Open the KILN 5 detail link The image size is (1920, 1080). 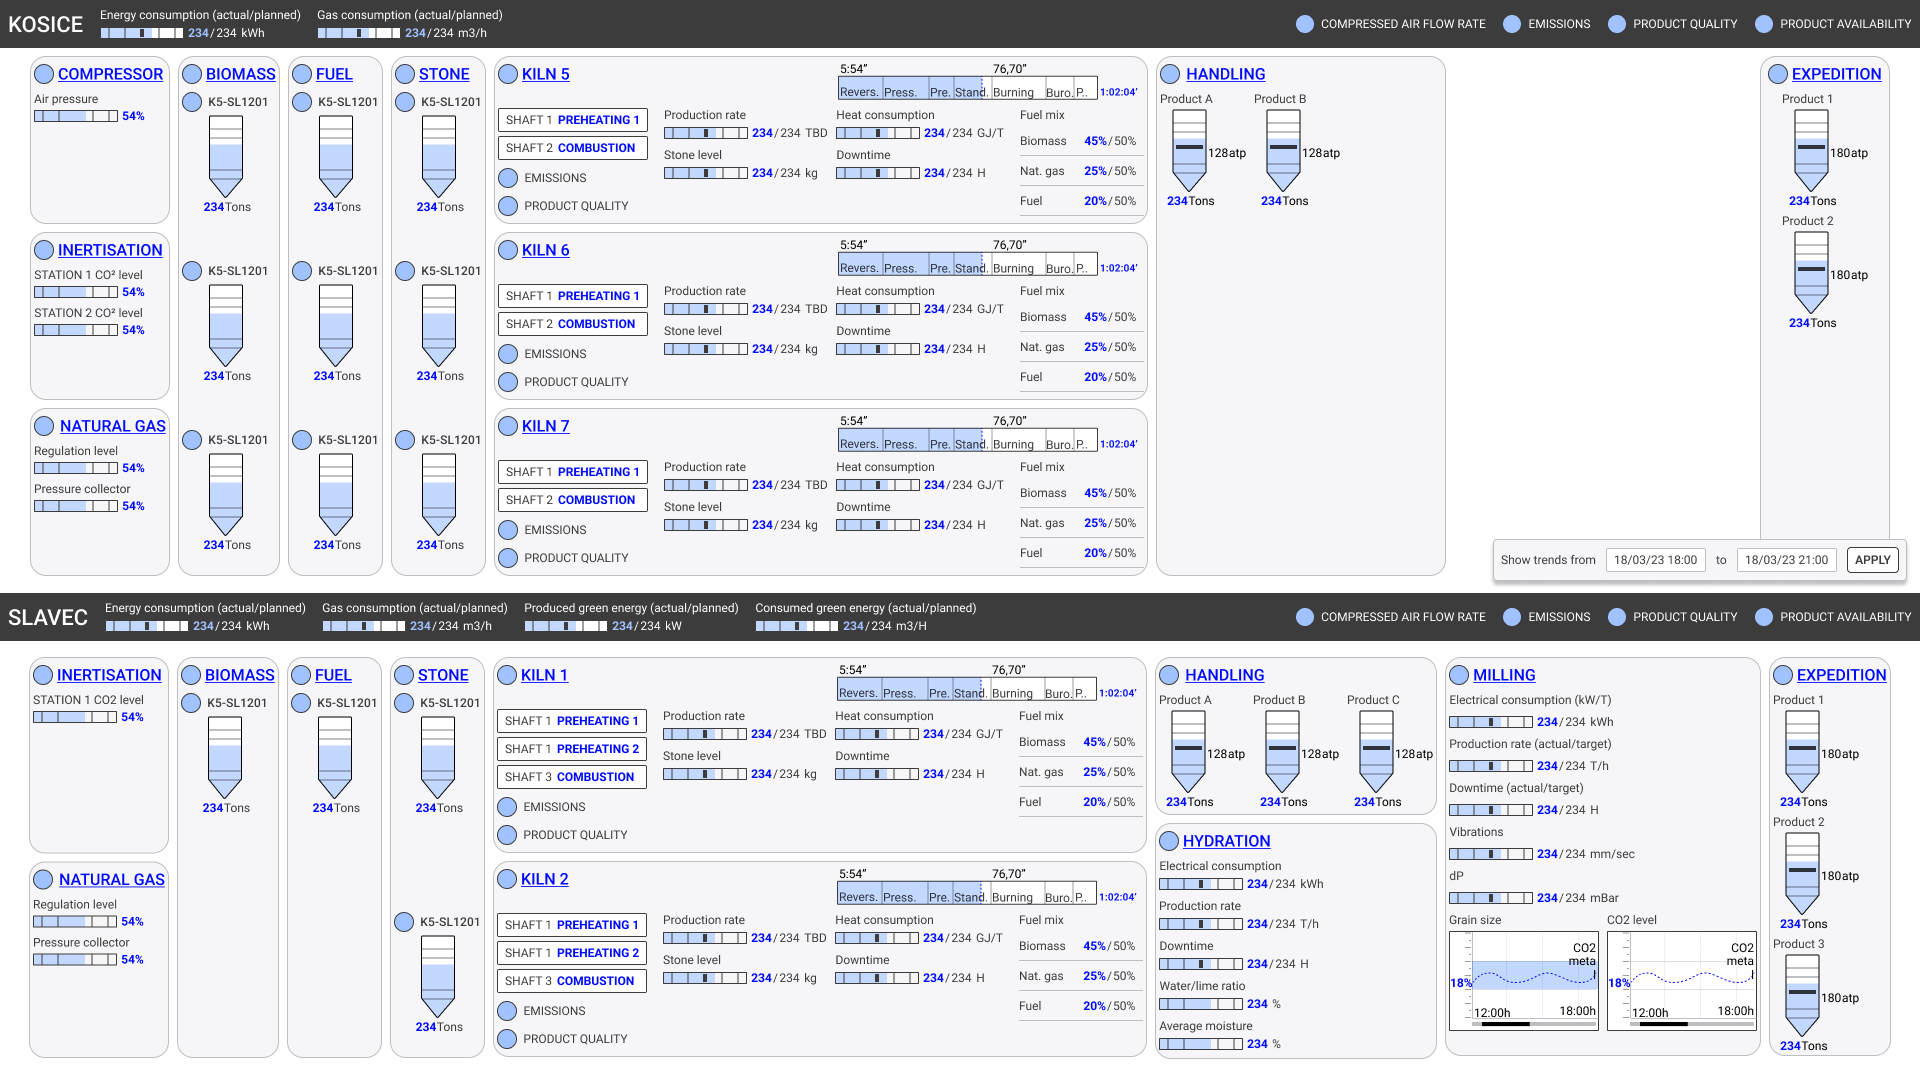pyautogui.click(x=545, y=74)
